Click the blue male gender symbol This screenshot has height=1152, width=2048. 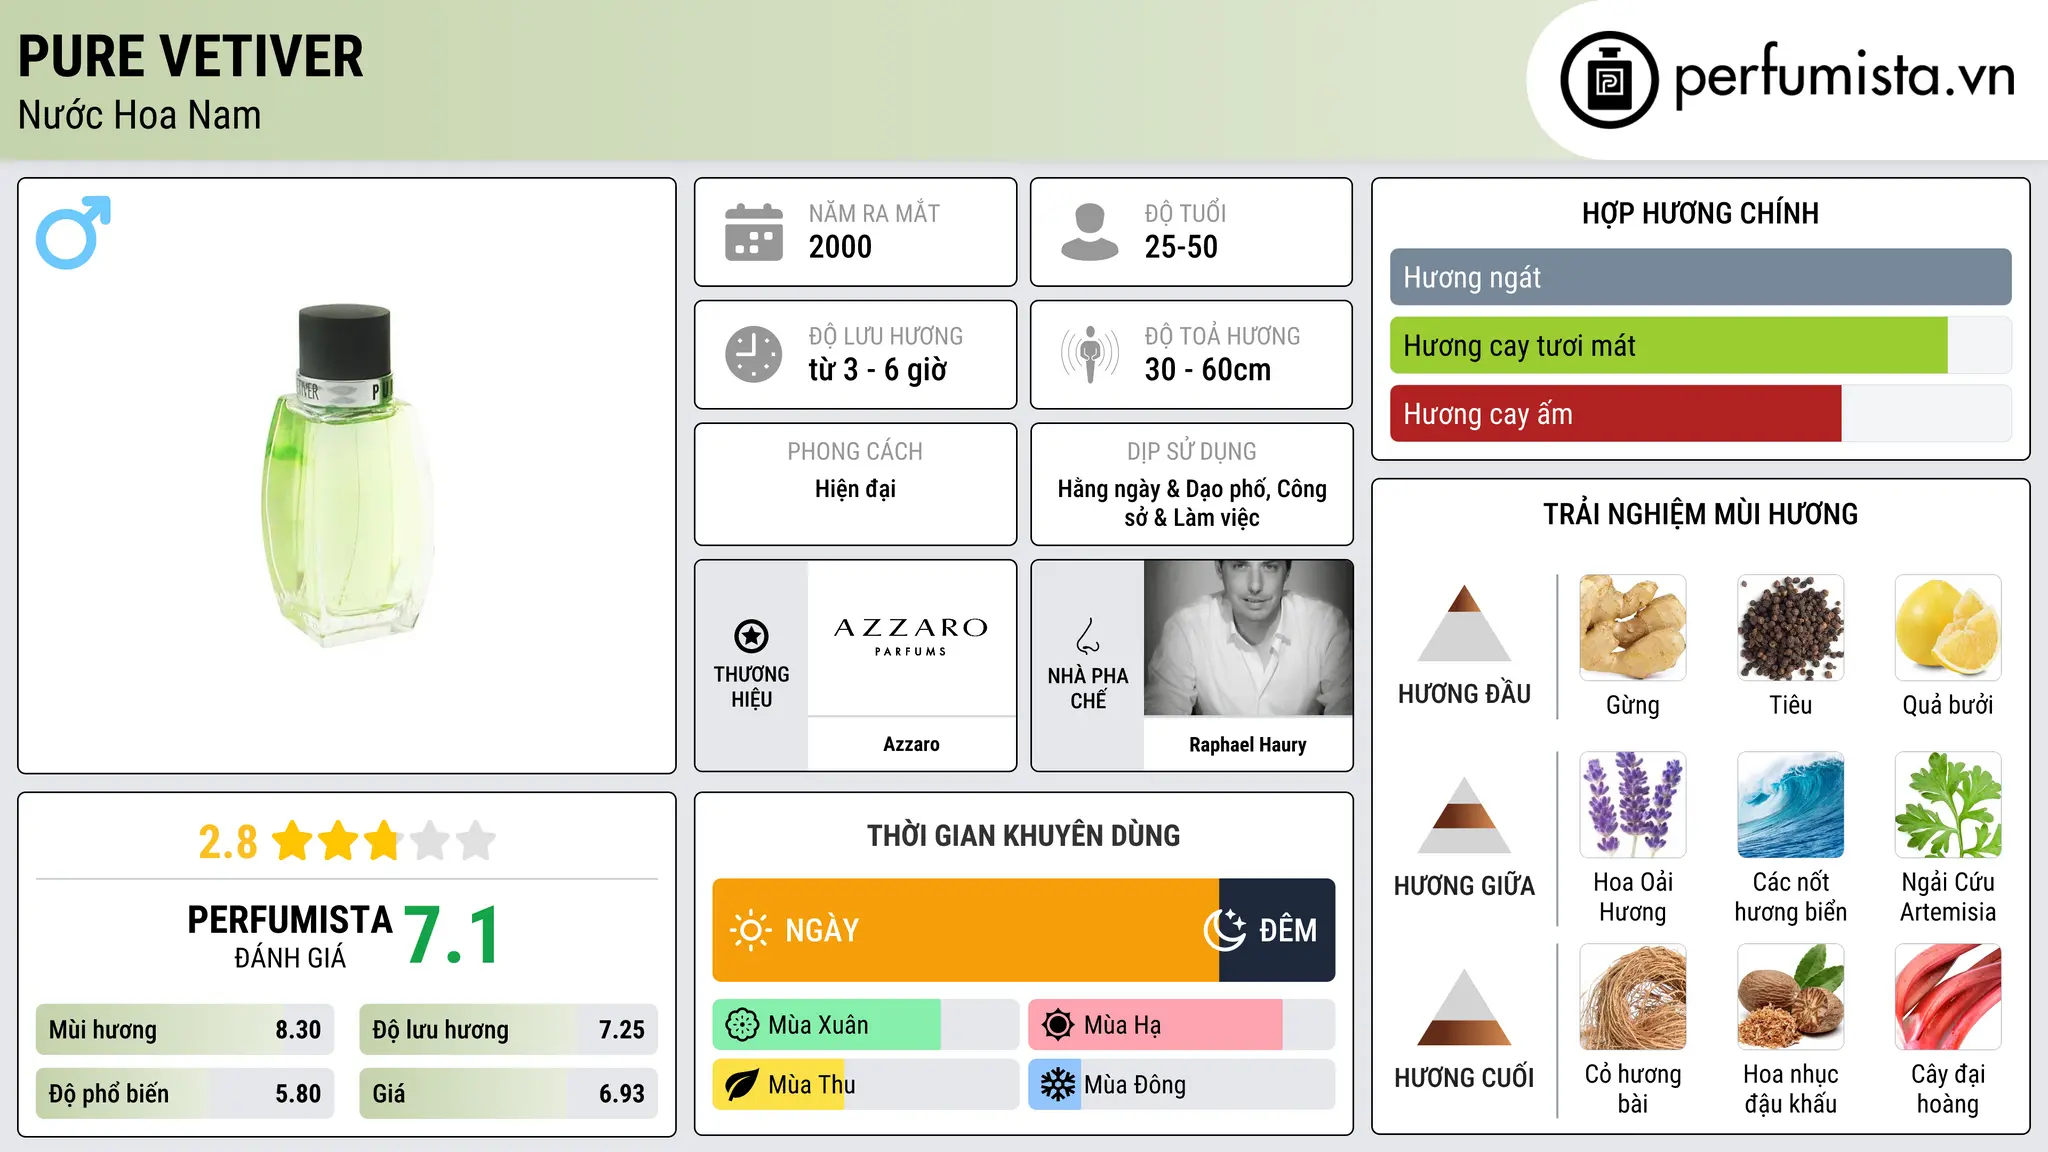(x=73, y=232)
